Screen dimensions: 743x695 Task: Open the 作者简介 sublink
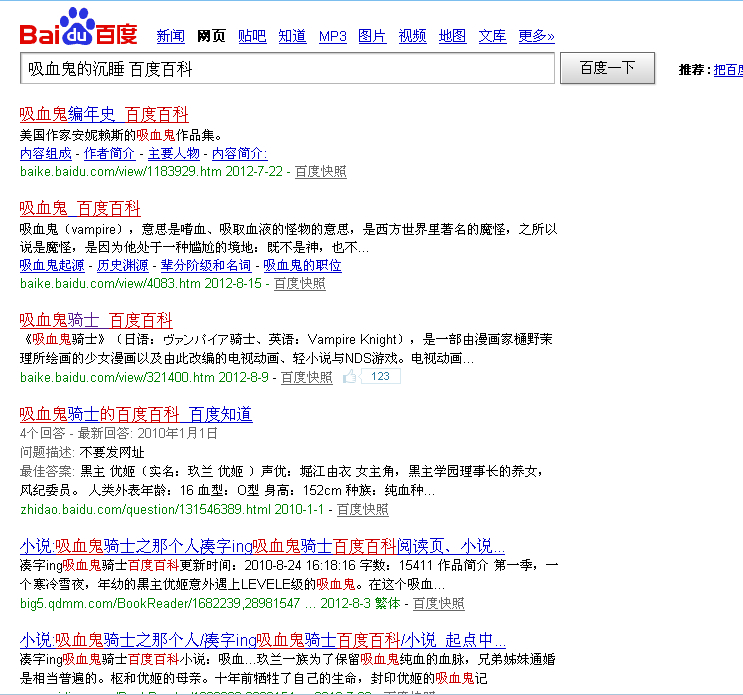tap(109, 153)
